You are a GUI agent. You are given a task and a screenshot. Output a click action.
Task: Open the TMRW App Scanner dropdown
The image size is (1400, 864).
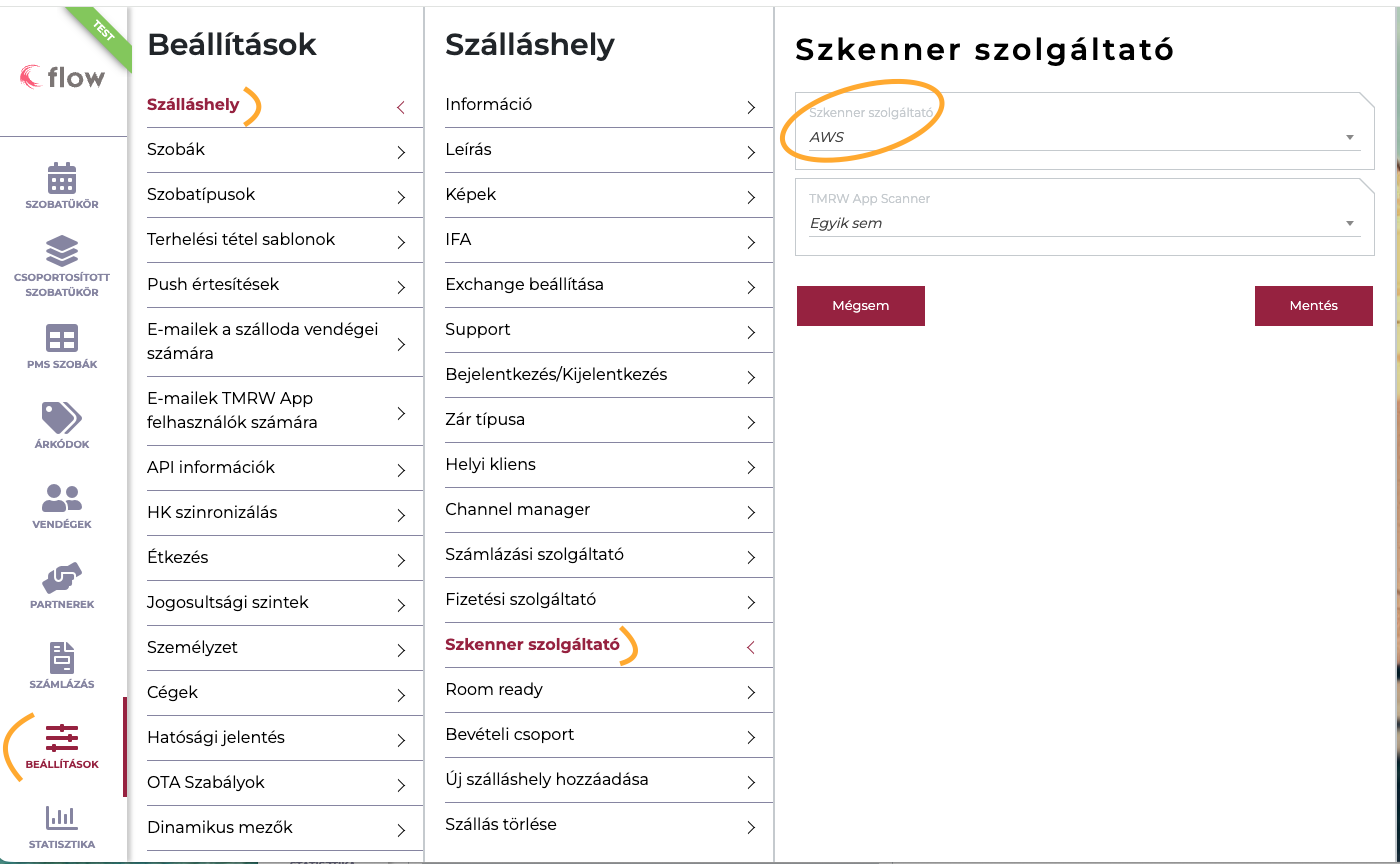(x=1084, y=223)
